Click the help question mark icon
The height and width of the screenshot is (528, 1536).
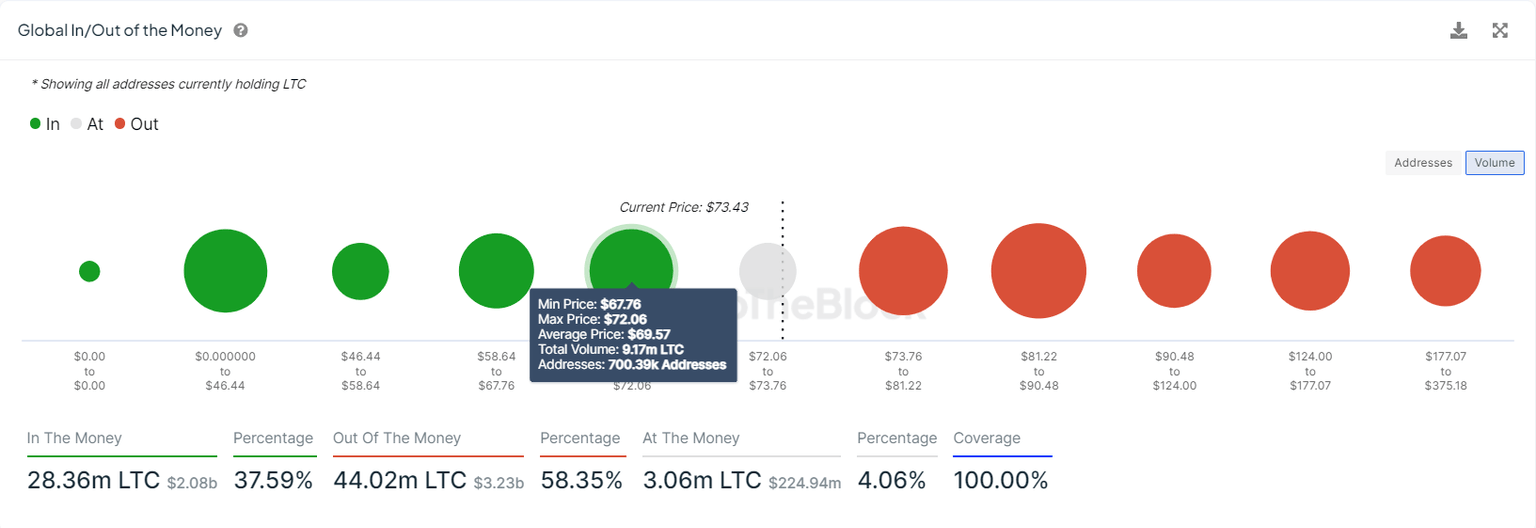241,30
